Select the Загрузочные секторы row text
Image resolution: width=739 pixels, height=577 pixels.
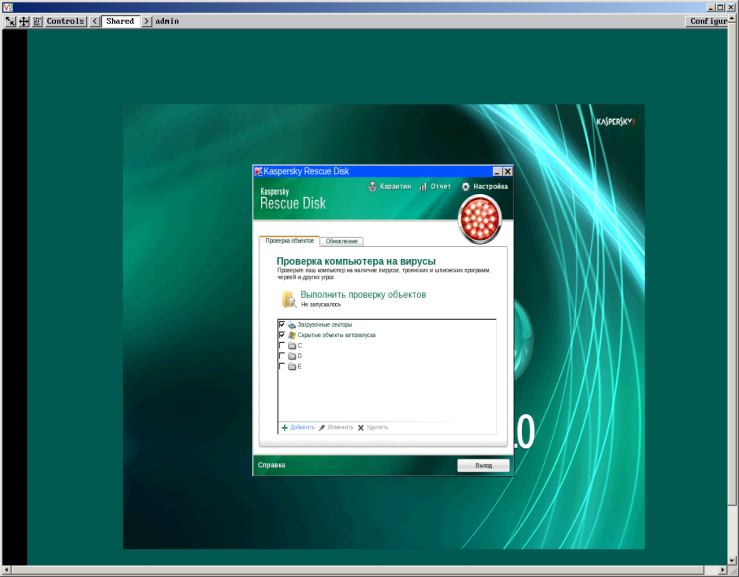click(x=325, y=325)
